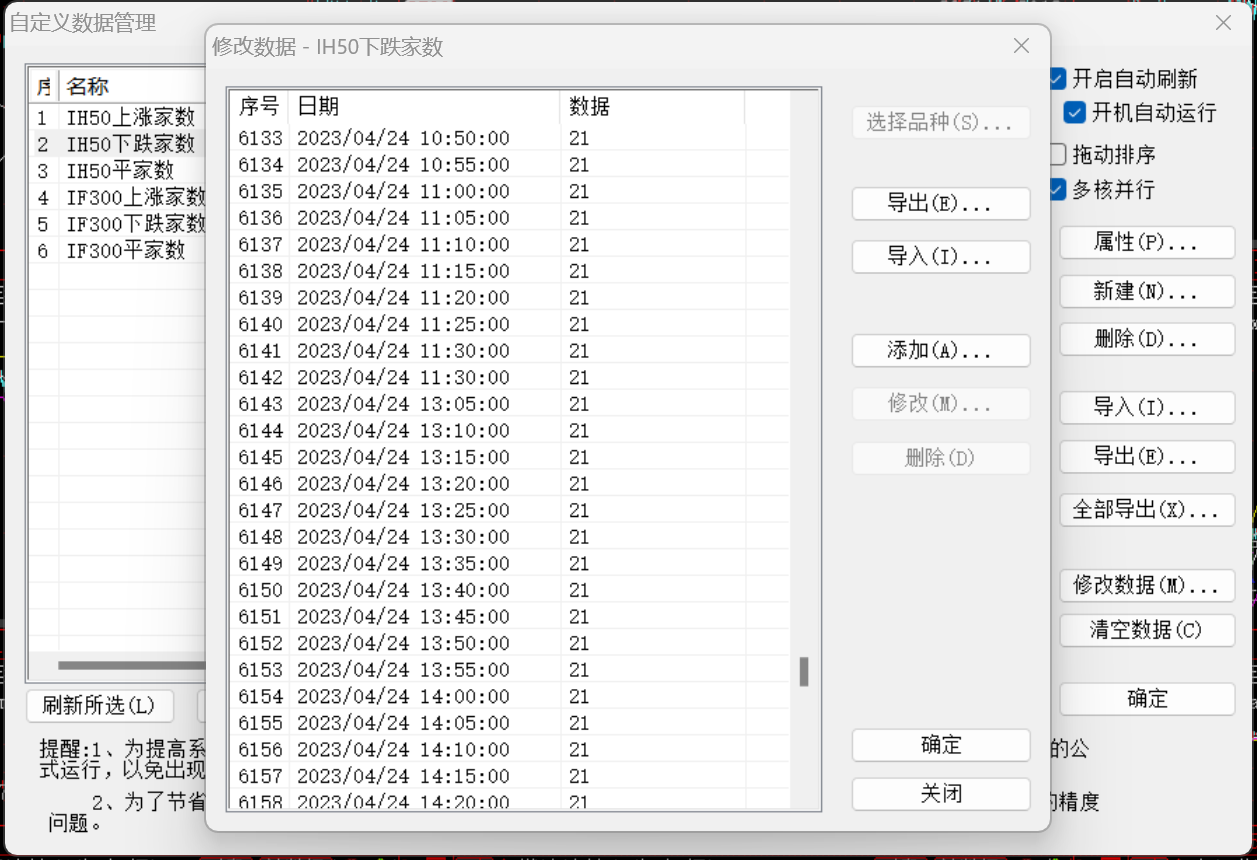Click 清空数据(C) button
This screenshot has height=860, width=1257.
click(1147, 631)
